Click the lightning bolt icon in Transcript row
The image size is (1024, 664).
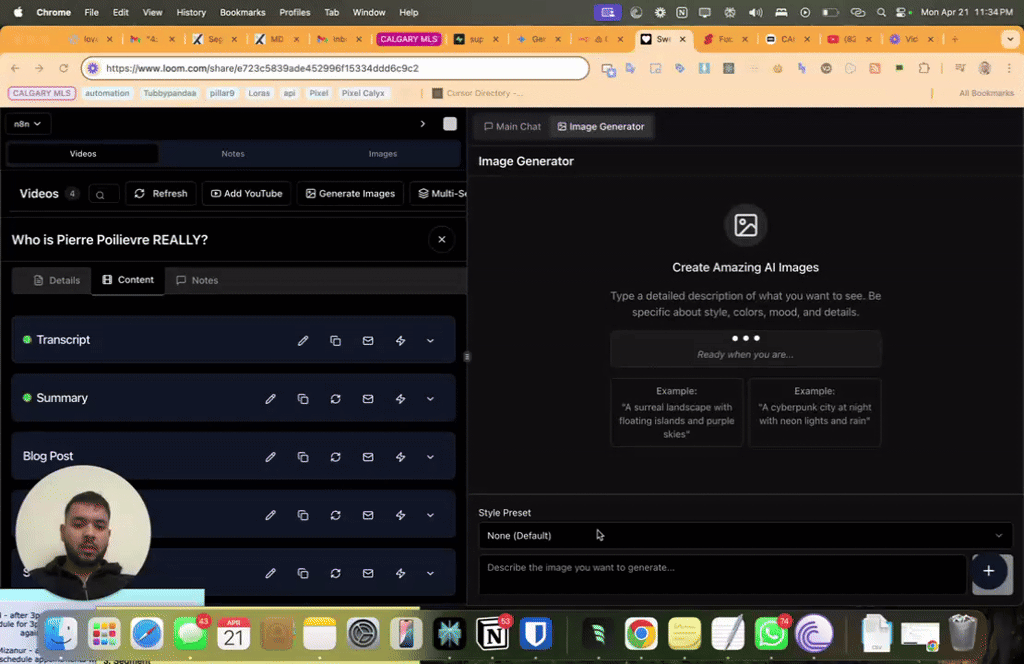click(400, 341)
